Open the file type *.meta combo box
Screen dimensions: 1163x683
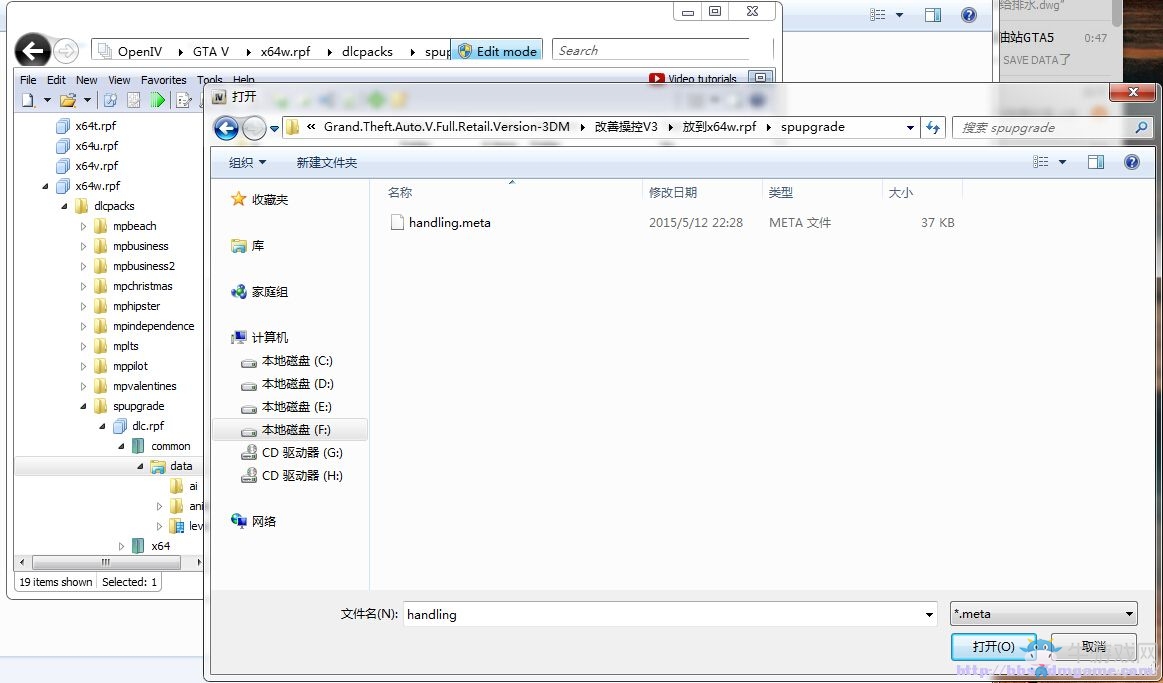click(x=1044, y=613)
